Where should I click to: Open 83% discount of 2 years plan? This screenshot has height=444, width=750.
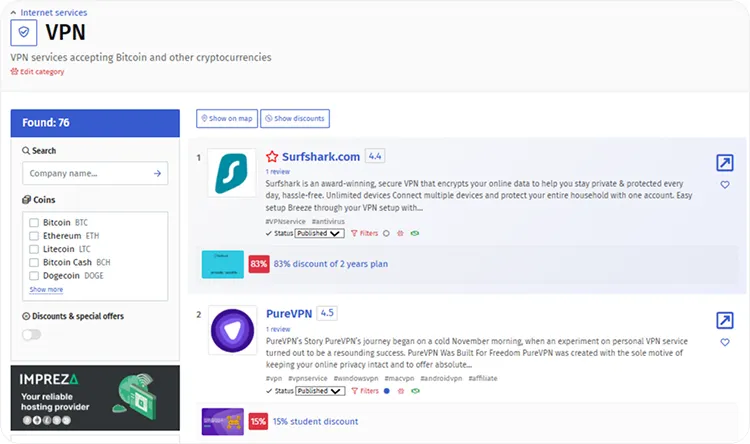point(331,264)
